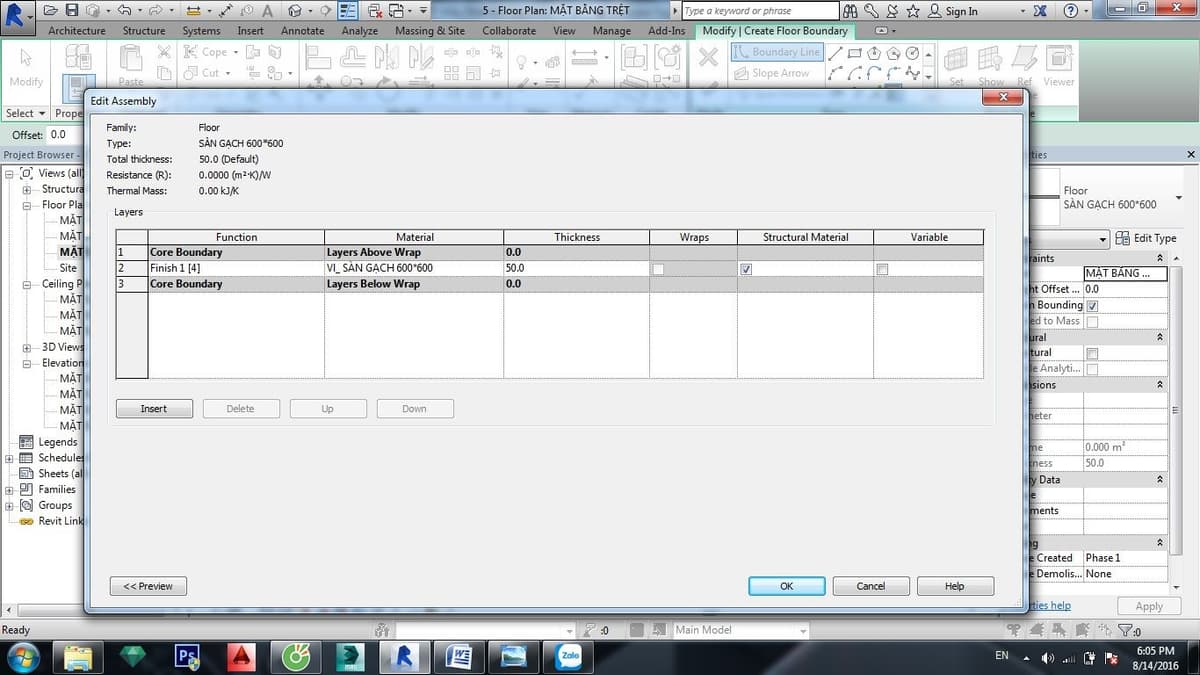
Task: Open the Select panel dropdown
Action: [x=25, y=113]
